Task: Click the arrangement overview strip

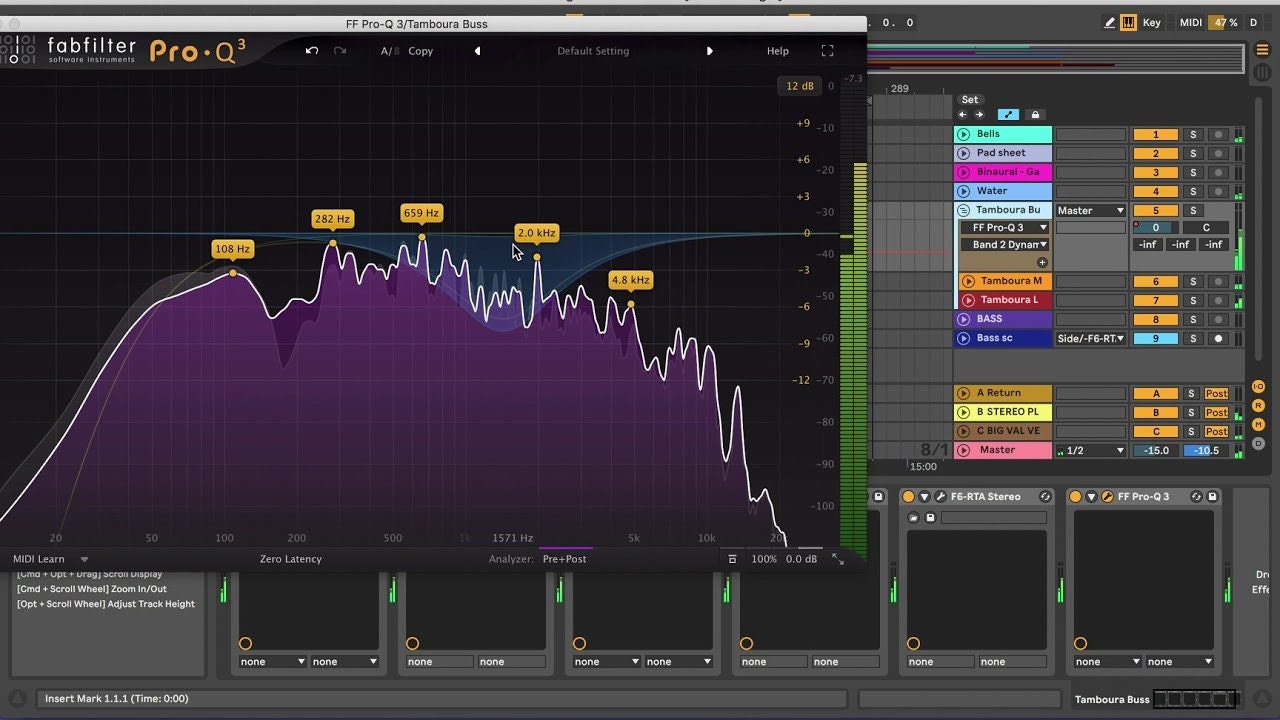Action: (1055, 58)
